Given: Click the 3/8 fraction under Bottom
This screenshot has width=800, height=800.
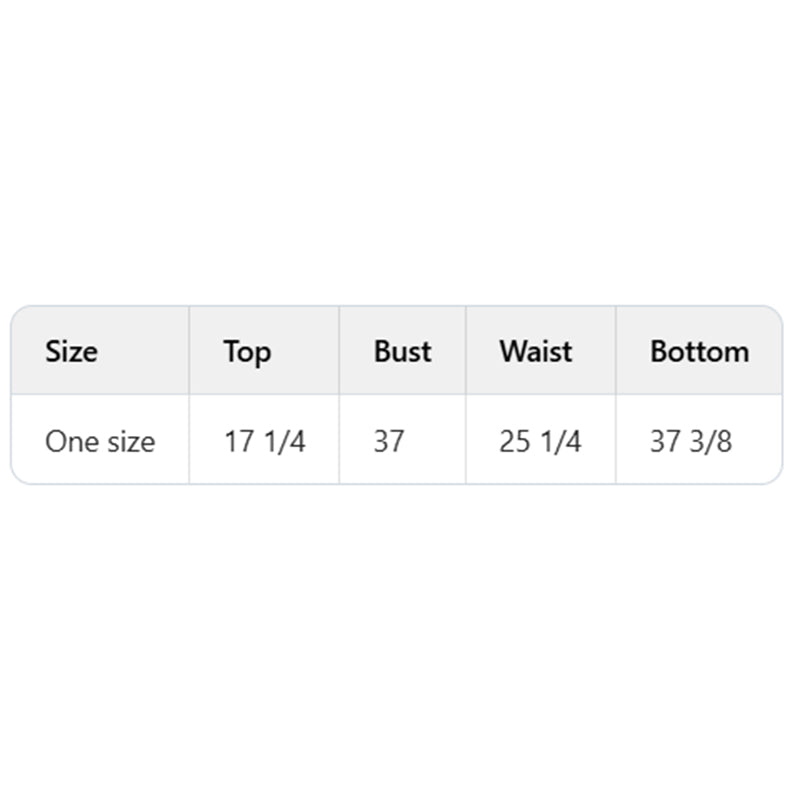Looking at the screenshot, I should click(x=712, y=441).
